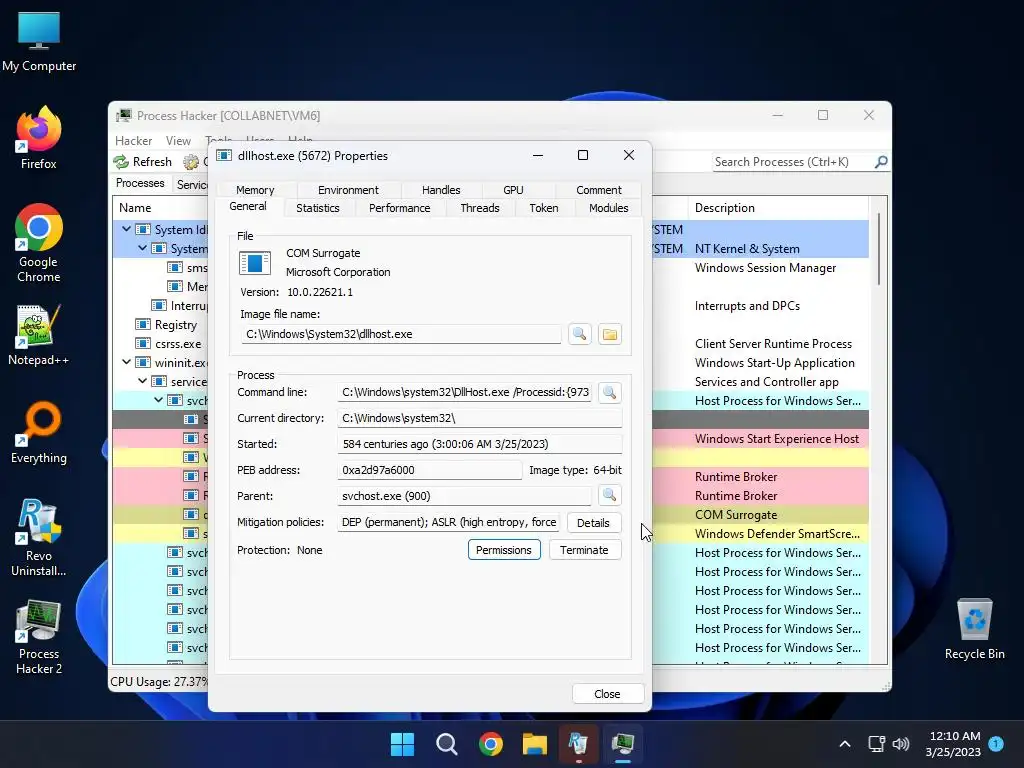Click the Permissions button

[504, 550]
